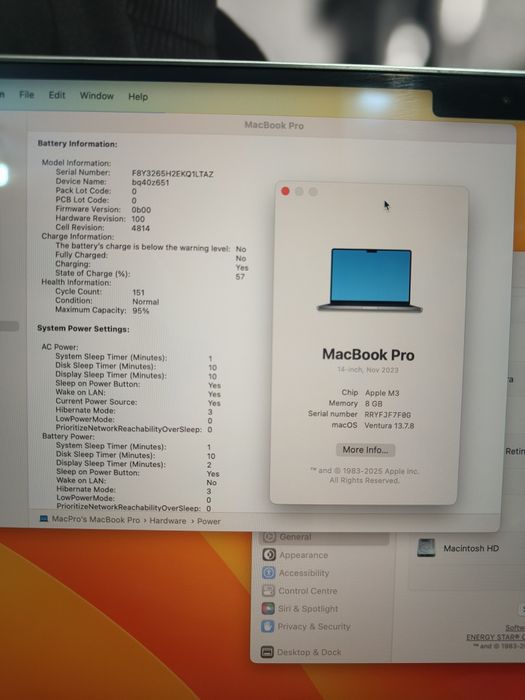Click the Health Information label

(76, 283)
